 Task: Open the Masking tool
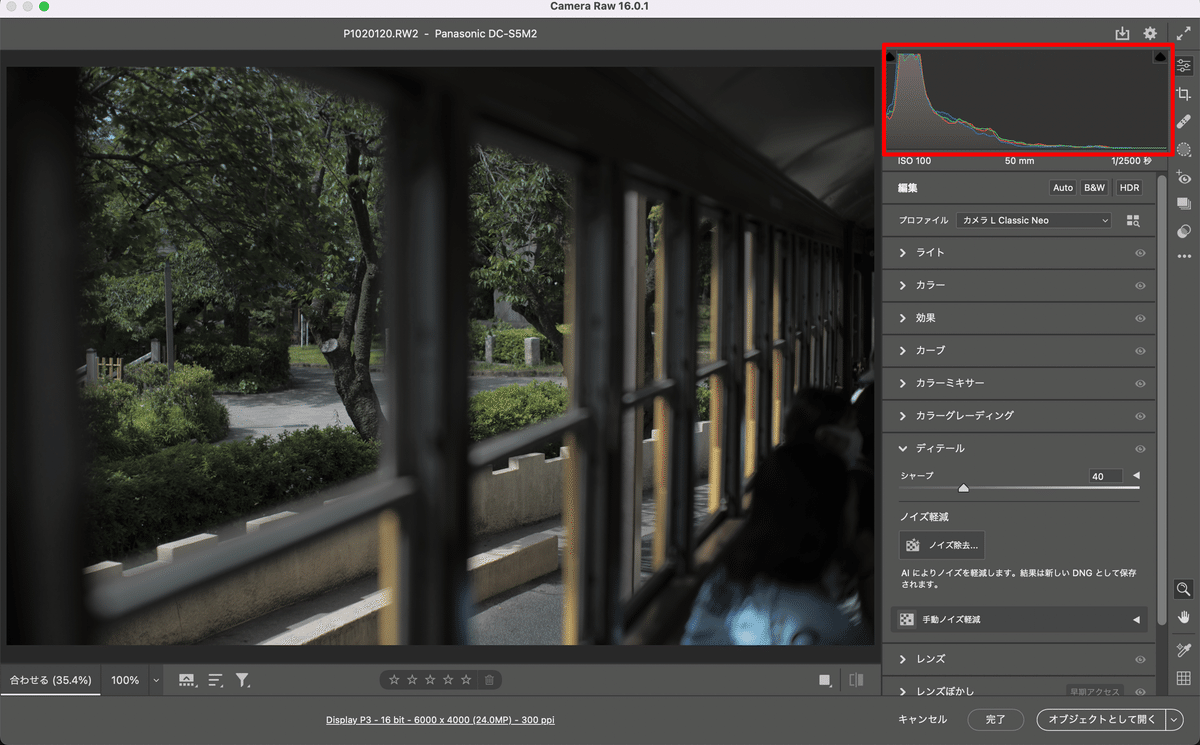pyautogui.click(x=1184, y=149)
